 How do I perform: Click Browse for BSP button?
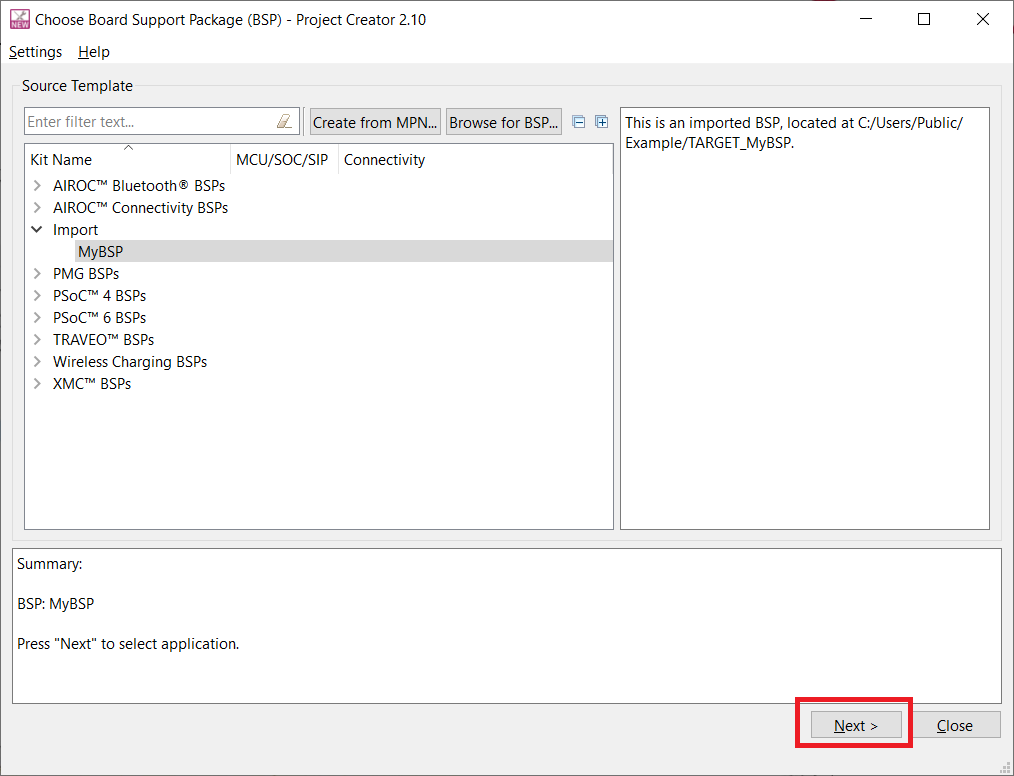(x=504, y=122)
